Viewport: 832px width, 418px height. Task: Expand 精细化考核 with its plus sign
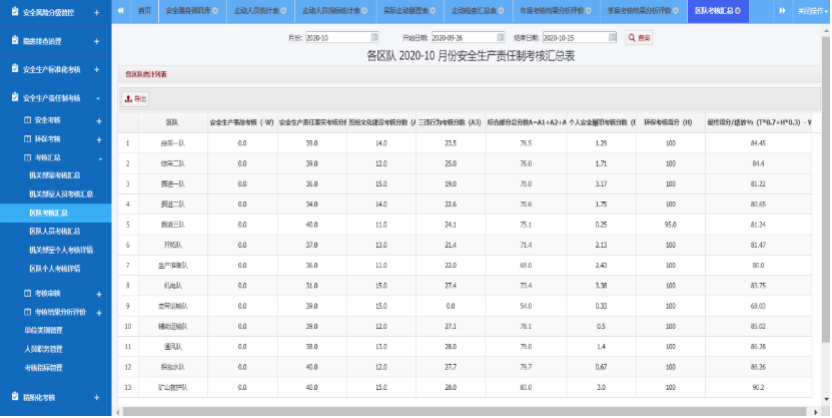click(x=97, y=397)
